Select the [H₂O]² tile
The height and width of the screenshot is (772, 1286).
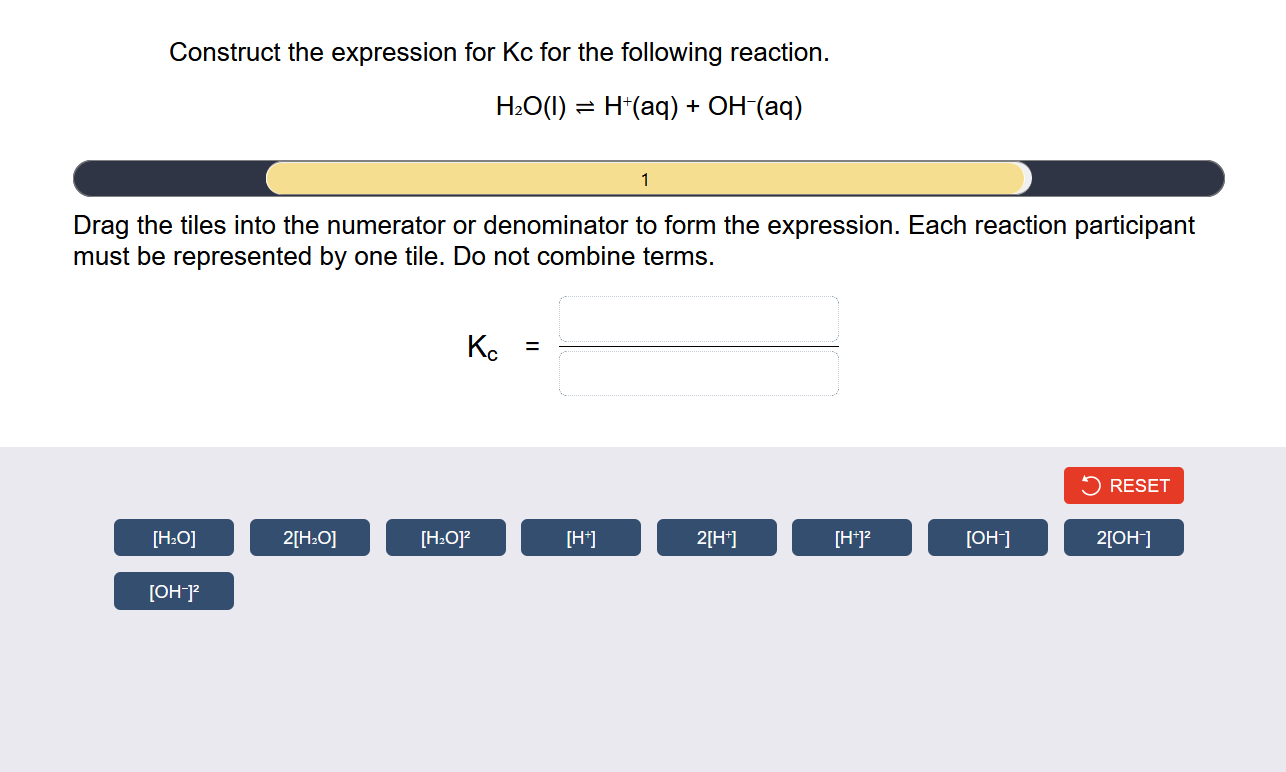click(445, 537)
